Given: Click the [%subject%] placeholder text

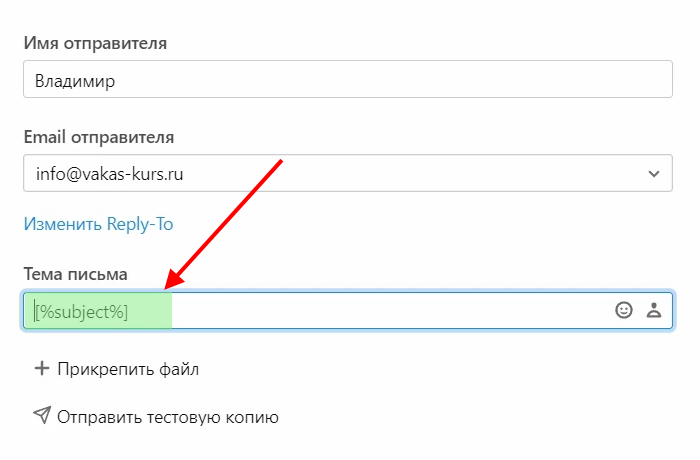Looking at the screenshot, I should [82, 311].
